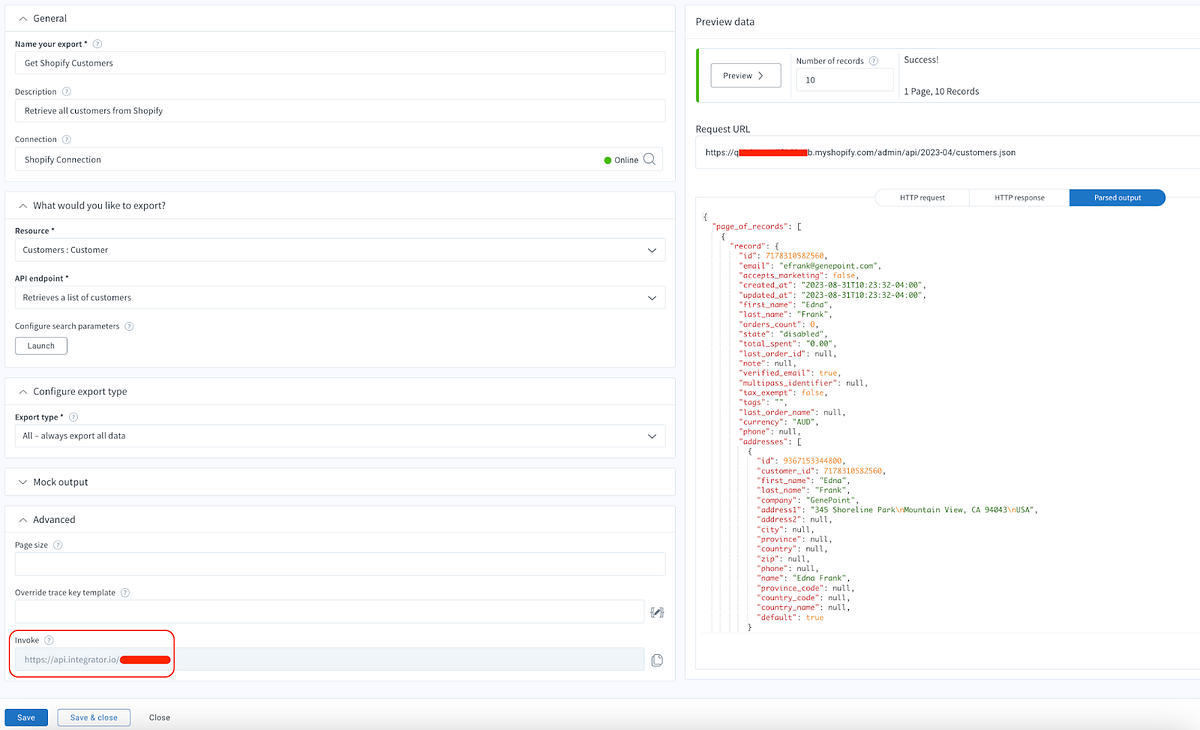
Task: Copy the Invoke URL using the copy icon
Action: (x=657, y=659)
